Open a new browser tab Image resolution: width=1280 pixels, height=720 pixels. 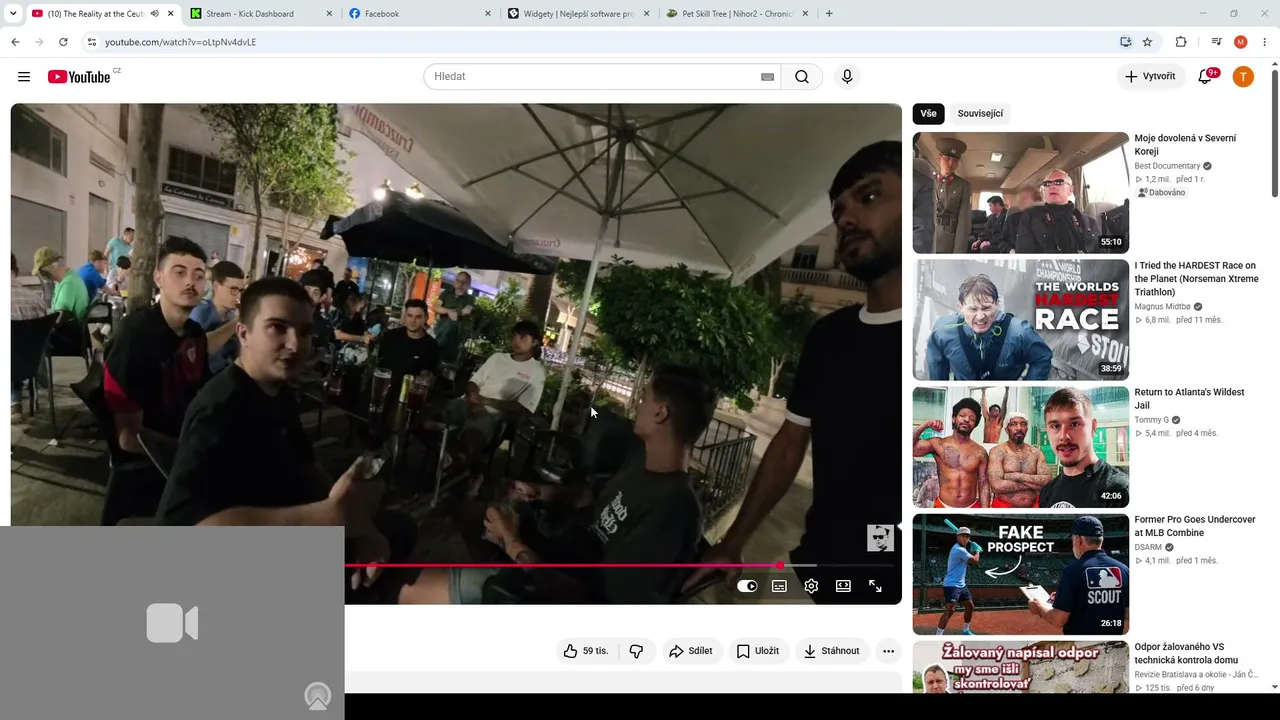(829, 14)
